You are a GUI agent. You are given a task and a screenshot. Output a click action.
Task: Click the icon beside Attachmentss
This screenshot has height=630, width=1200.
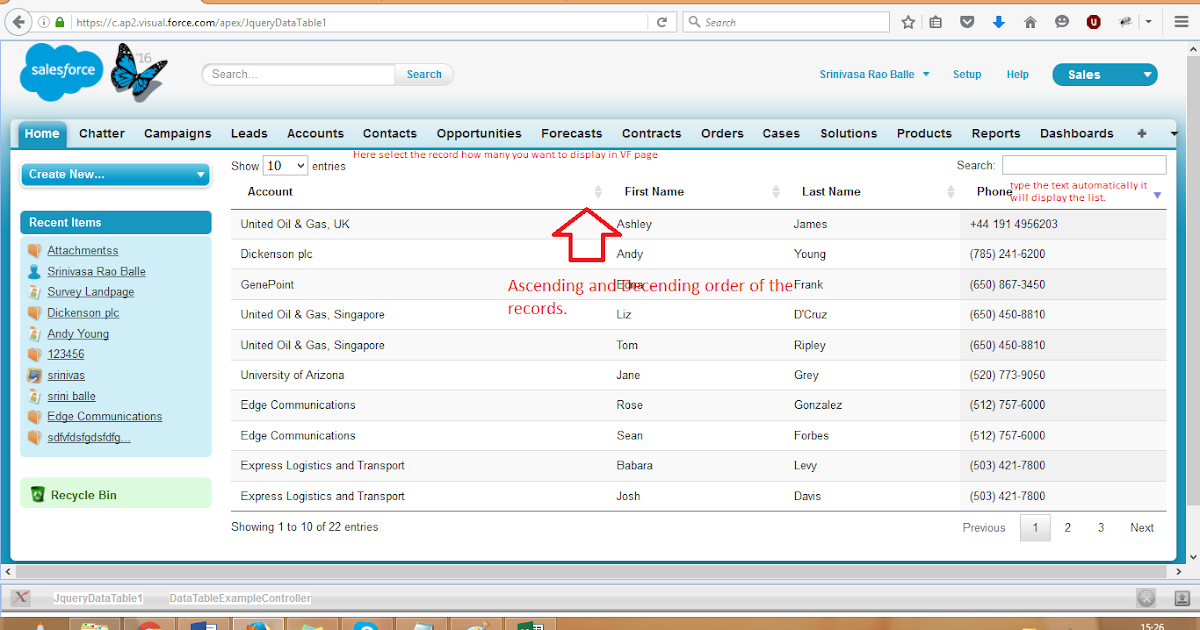(34, 251)
